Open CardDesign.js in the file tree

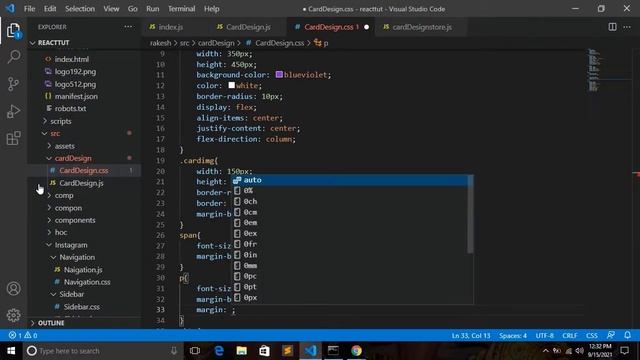coord(81,183)
